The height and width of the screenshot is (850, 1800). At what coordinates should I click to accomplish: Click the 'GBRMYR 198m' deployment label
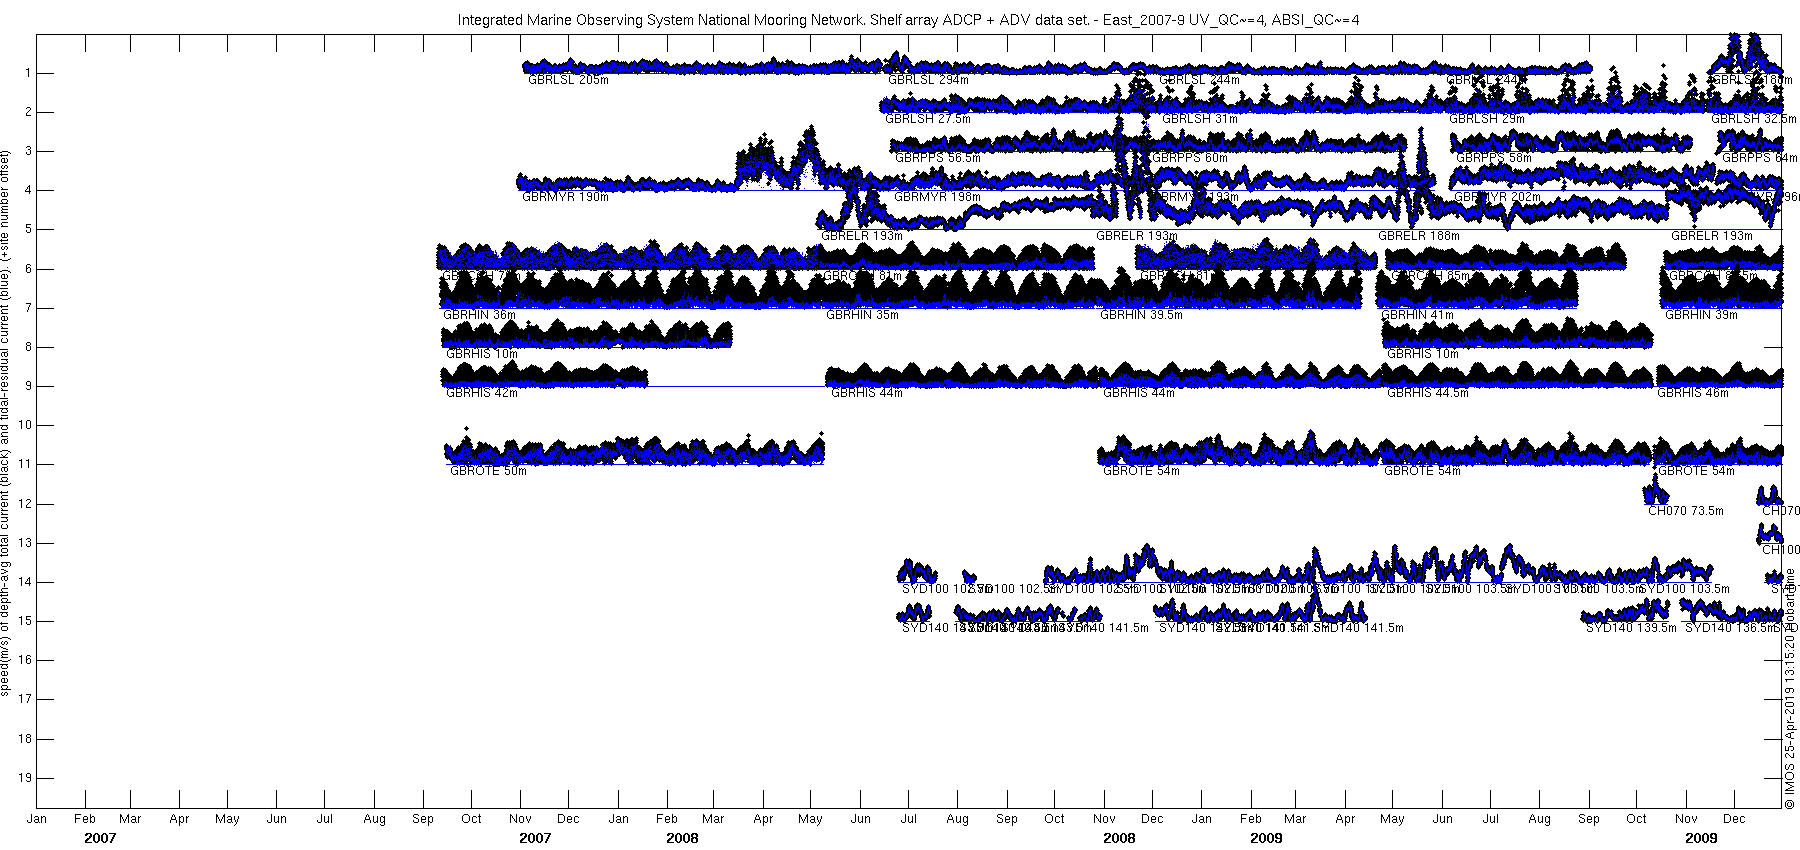tap(937, 197)
